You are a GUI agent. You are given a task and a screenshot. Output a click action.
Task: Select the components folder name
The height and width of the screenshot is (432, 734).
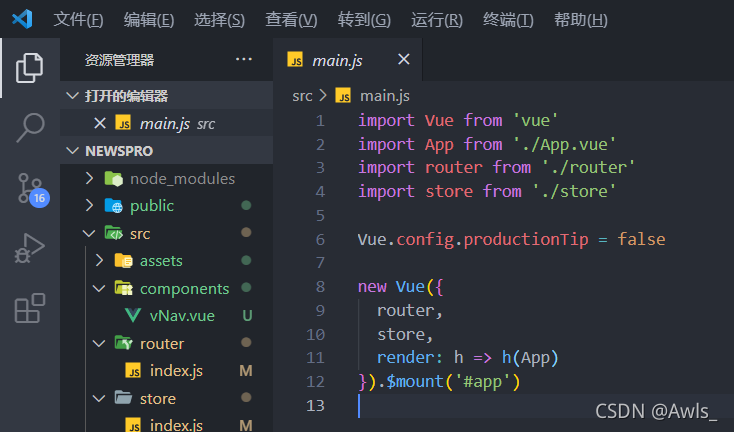[184, 289]
